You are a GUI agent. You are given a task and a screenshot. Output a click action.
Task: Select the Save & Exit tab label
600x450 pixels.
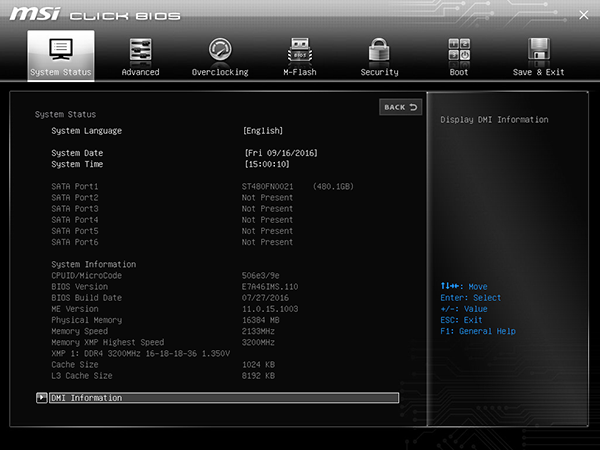538,72
